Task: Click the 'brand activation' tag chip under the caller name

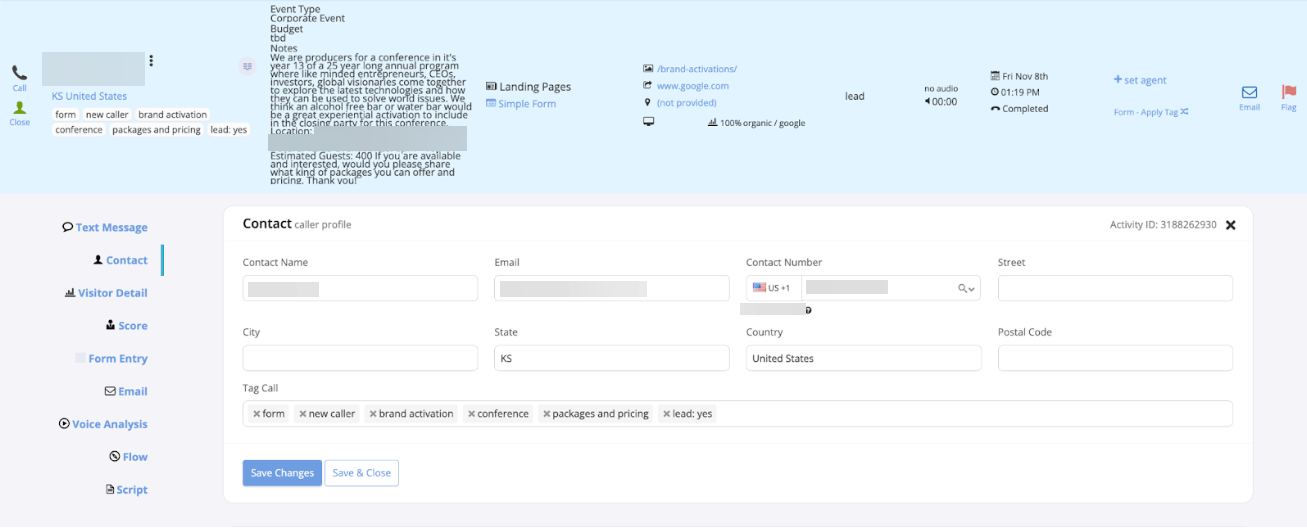Action: (x=173, y=115)
